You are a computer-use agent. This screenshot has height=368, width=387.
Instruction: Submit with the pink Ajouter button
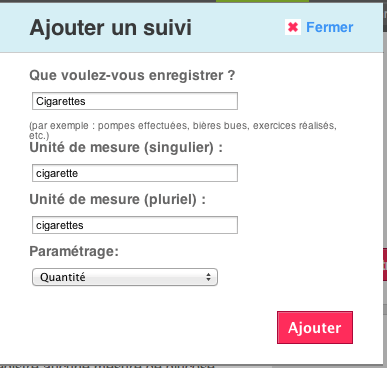[x=315, y=328]
